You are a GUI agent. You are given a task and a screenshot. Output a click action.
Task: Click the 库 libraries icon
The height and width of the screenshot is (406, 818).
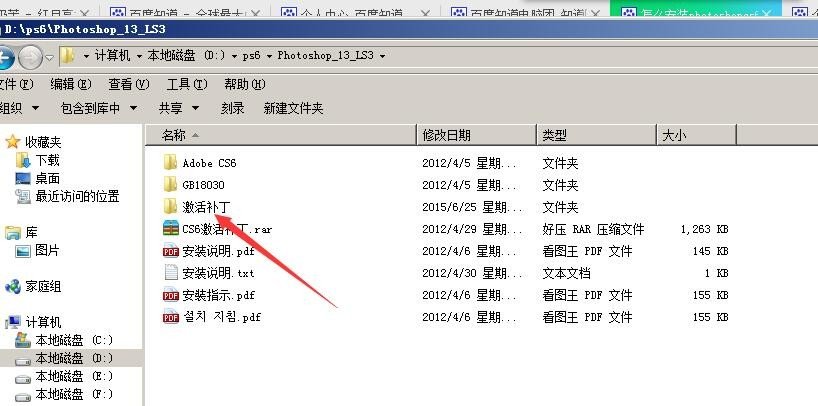click(13, 233)
